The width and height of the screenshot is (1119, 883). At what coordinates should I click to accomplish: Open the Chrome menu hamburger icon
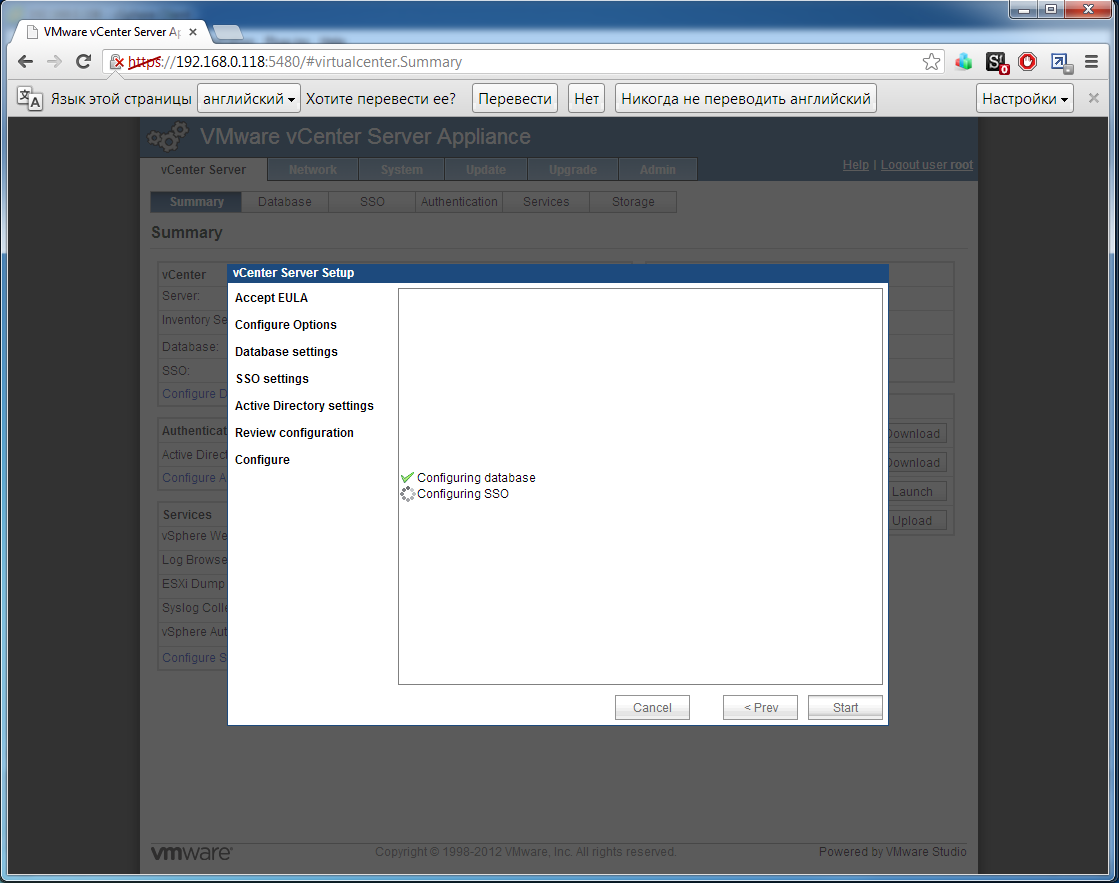pyautogui.click(x=1091, y=62)
